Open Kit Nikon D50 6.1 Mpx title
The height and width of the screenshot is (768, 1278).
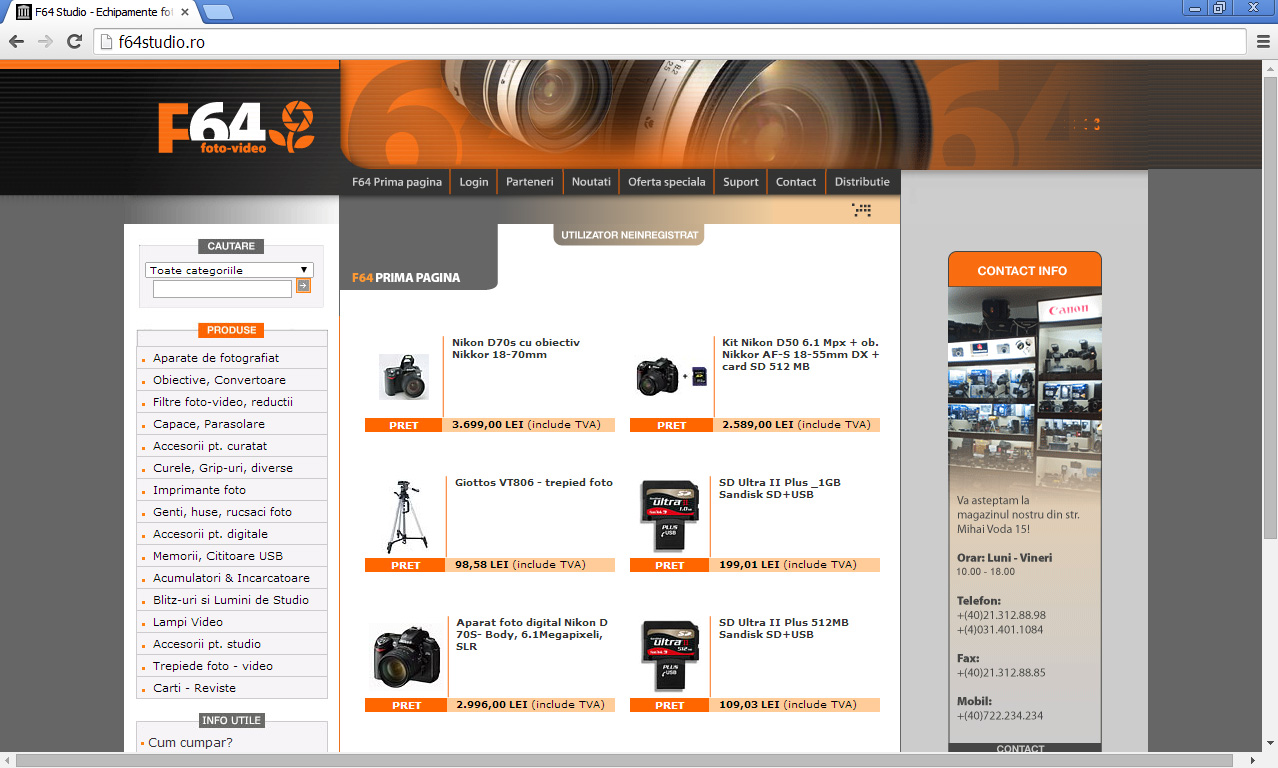(x=801, y=354)
